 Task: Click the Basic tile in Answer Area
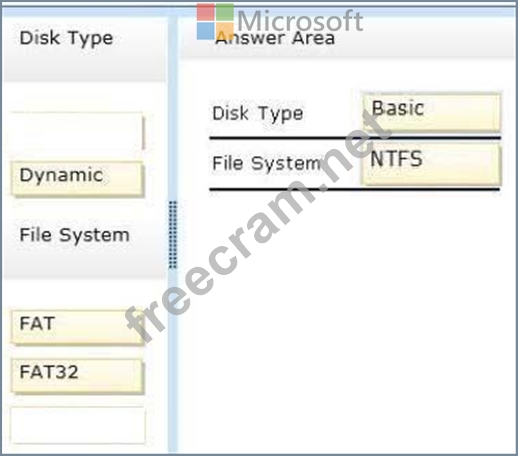coord(432,113)
